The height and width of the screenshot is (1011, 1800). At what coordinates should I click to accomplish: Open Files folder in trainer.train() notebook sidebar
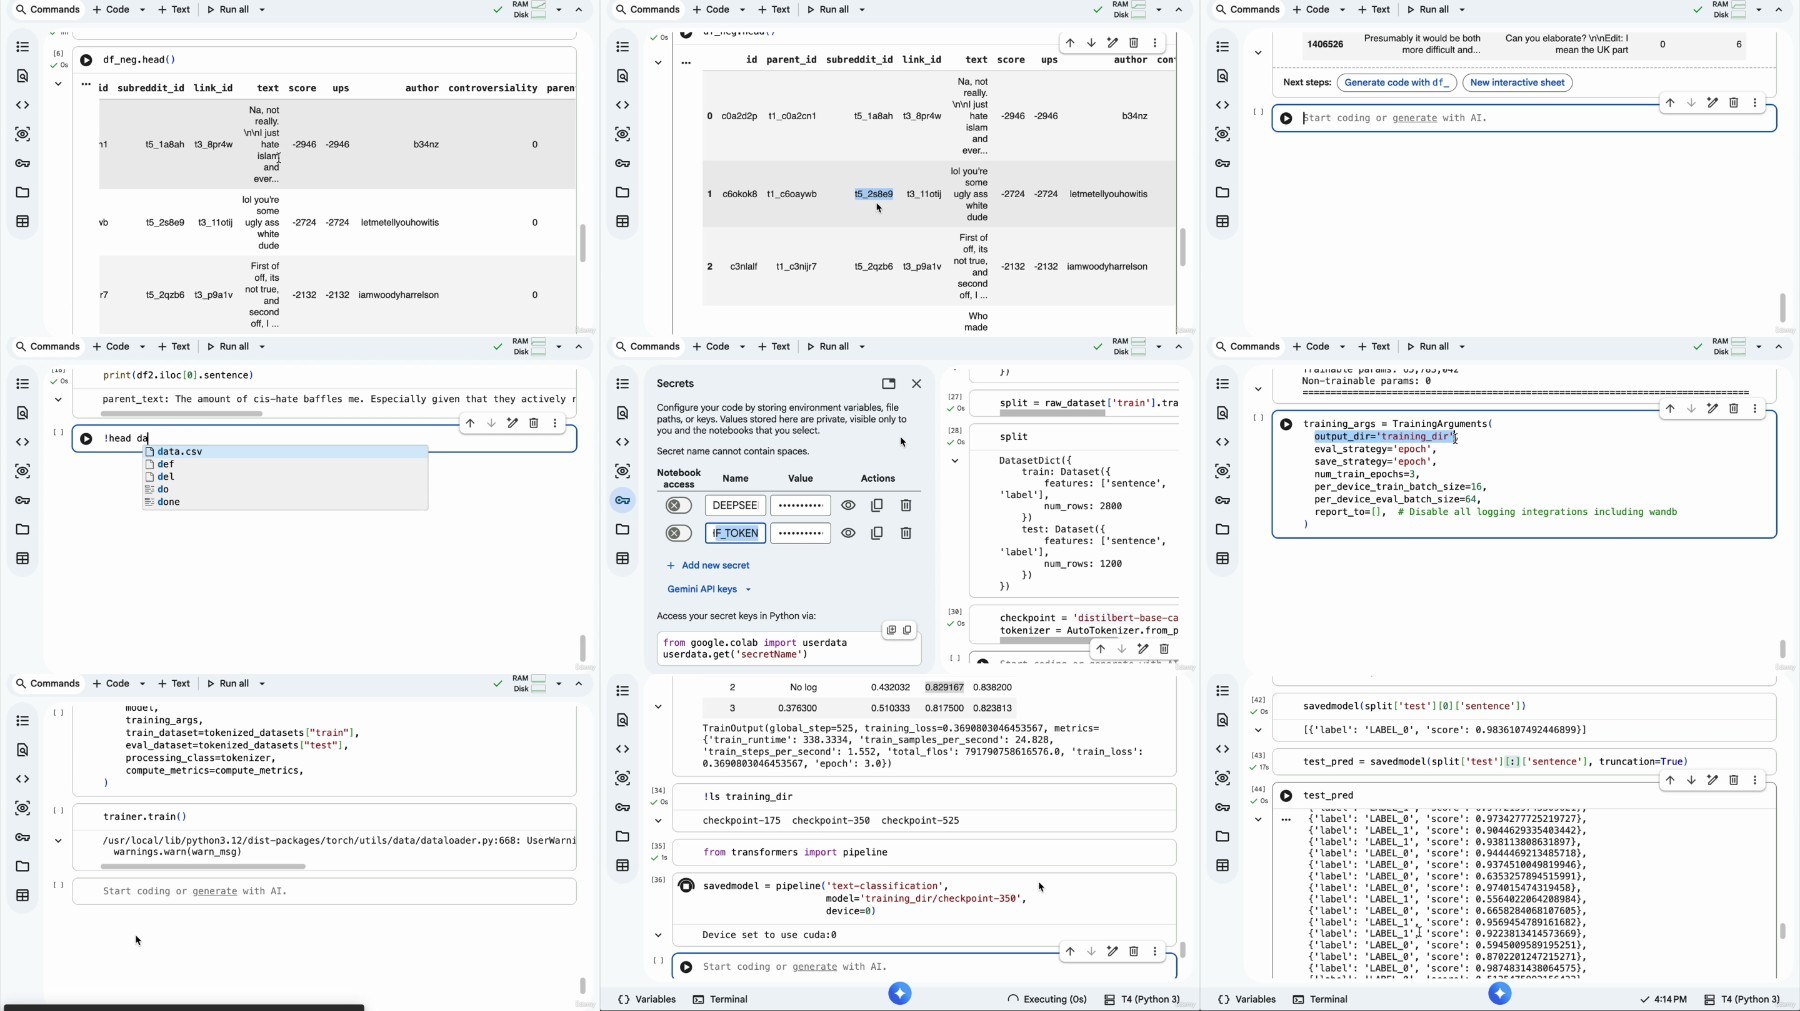23,866
